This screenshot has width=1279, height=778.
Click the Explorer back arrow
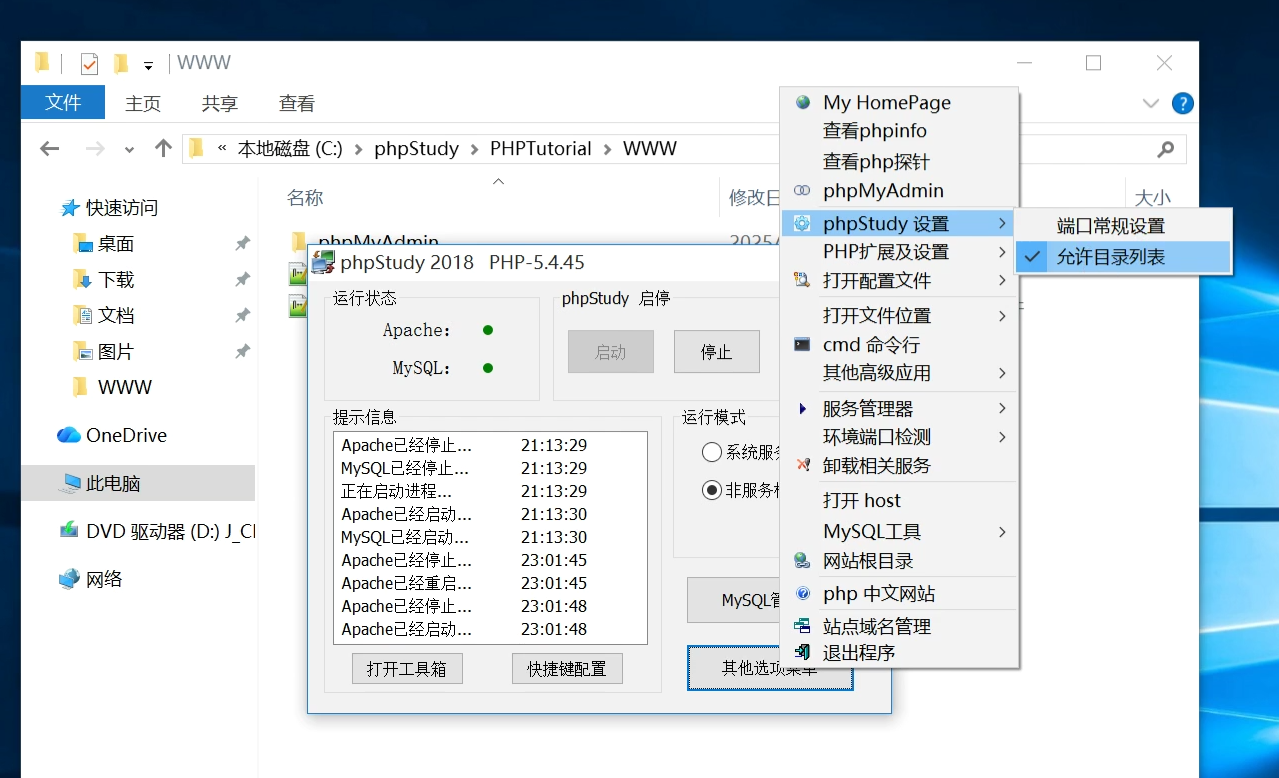coord(49,149)
